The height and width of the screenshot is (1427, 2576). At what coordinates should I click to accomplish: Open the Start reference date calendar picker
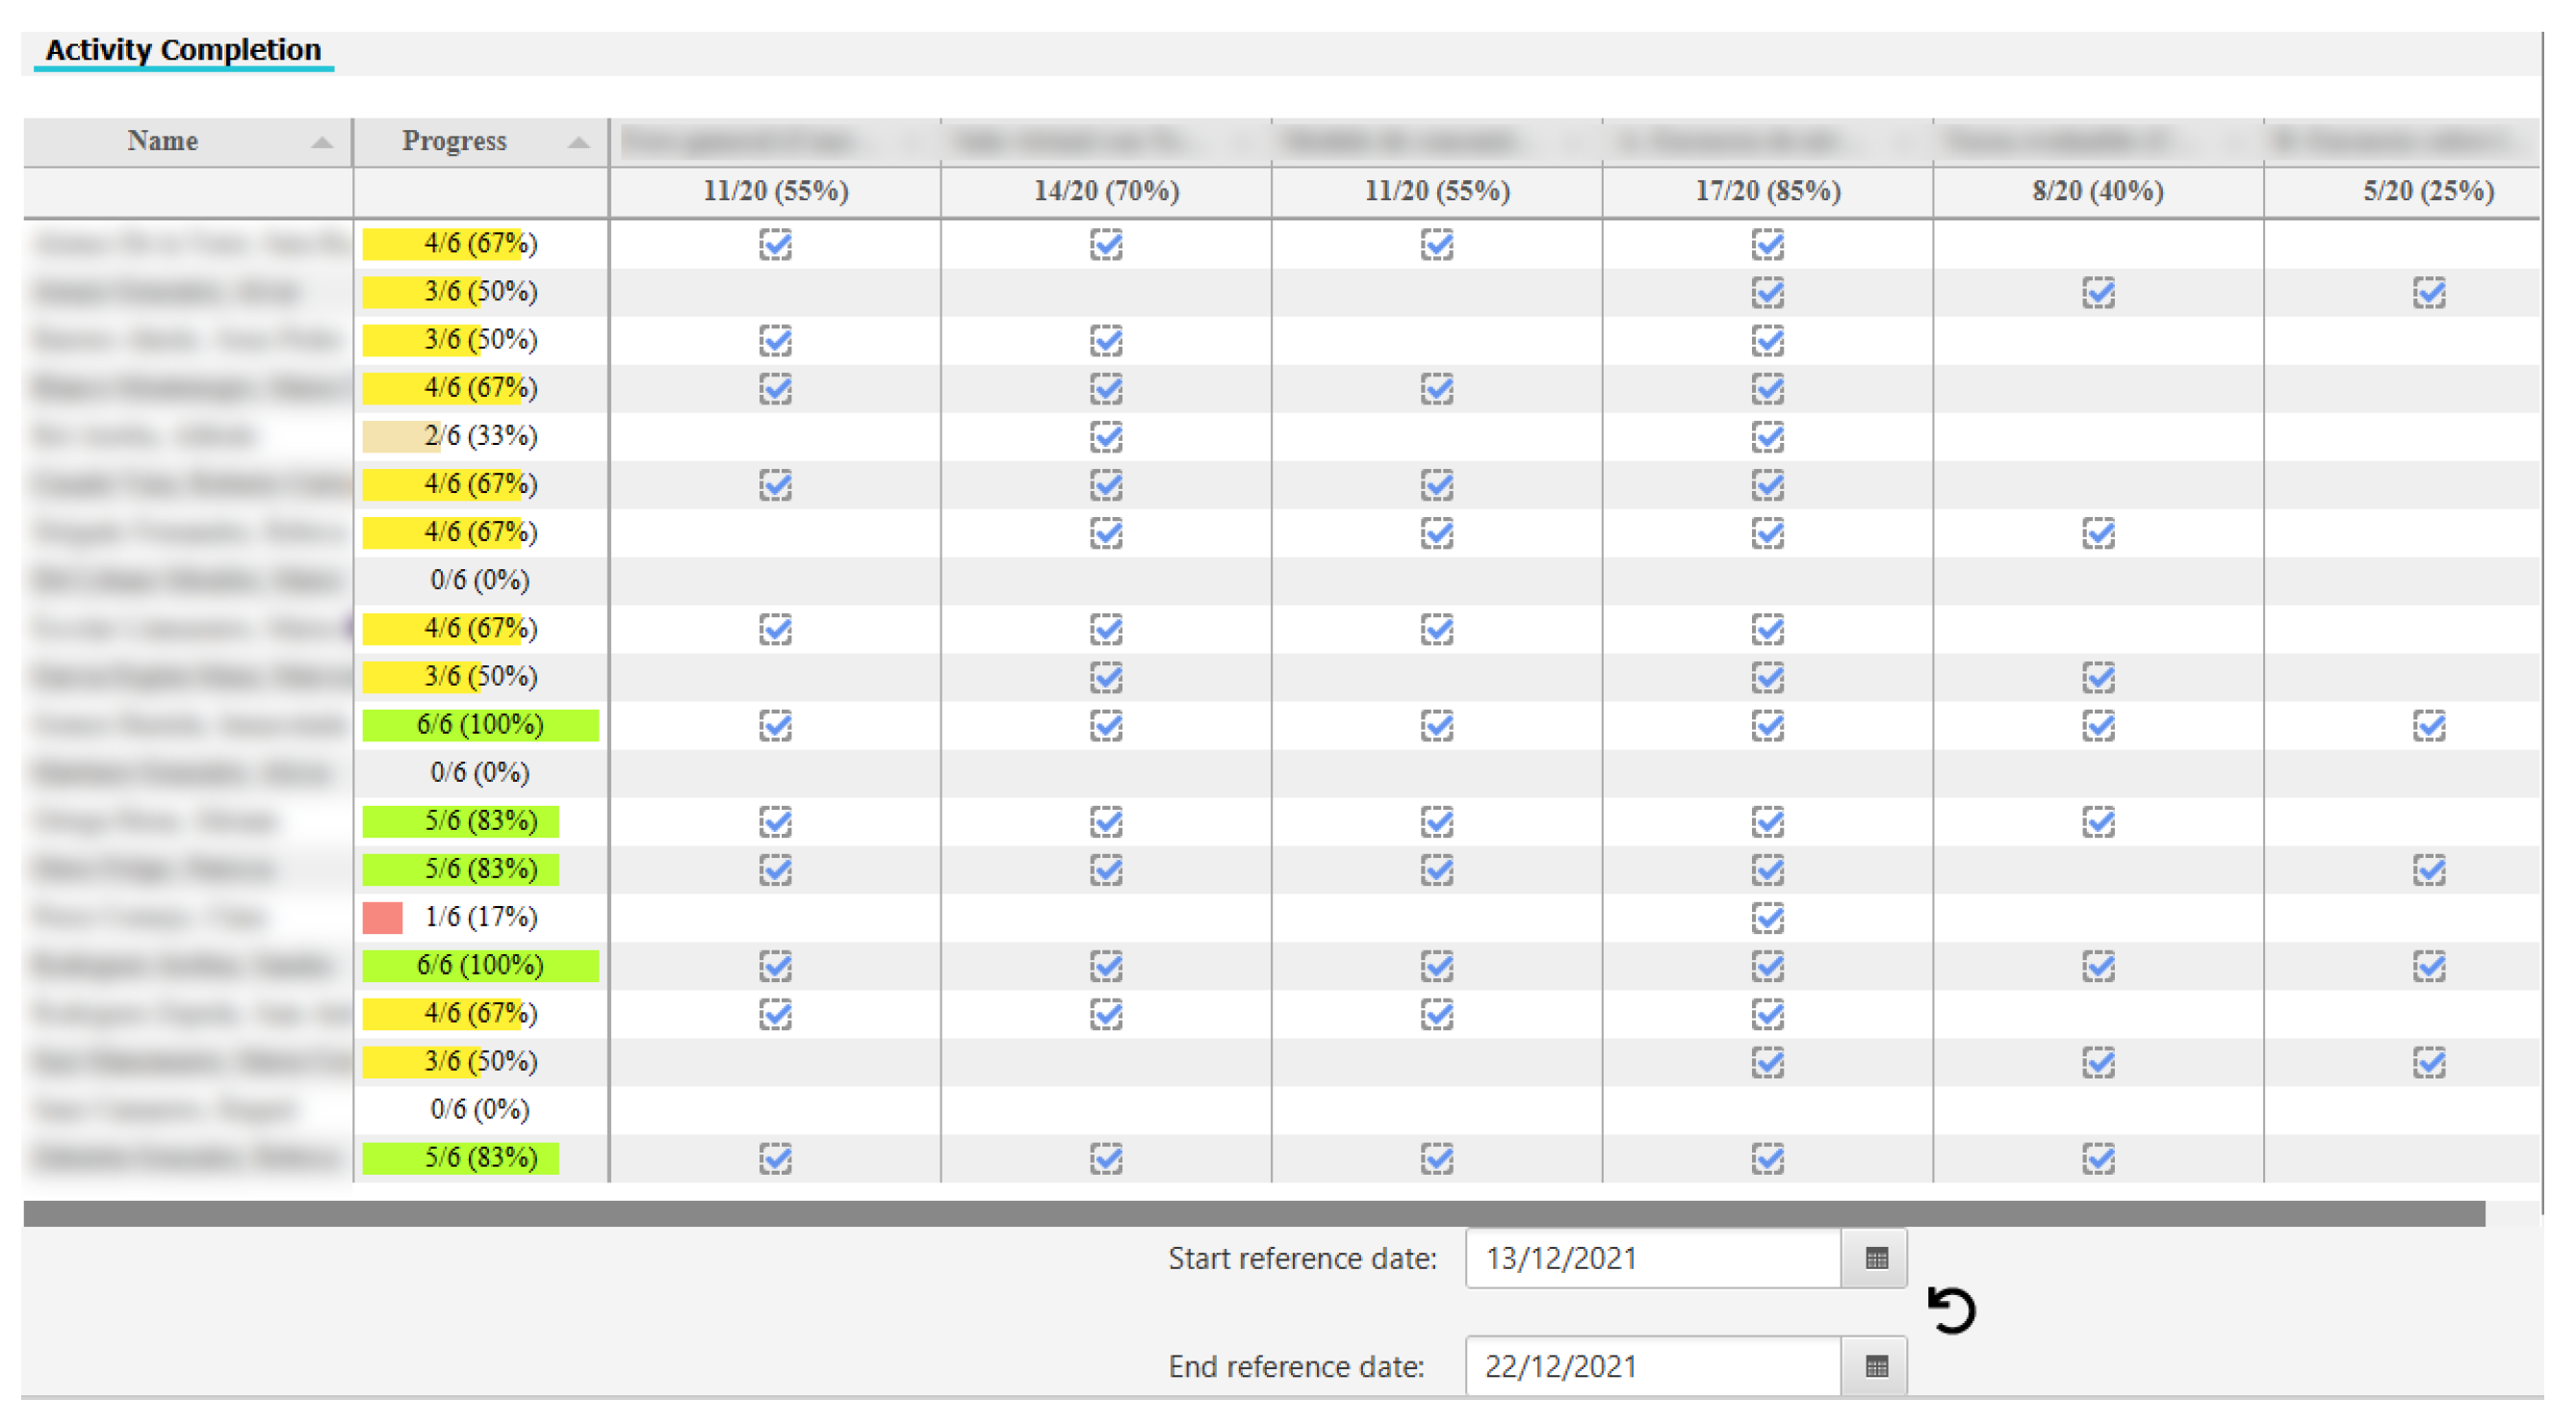(1876, 1258)
